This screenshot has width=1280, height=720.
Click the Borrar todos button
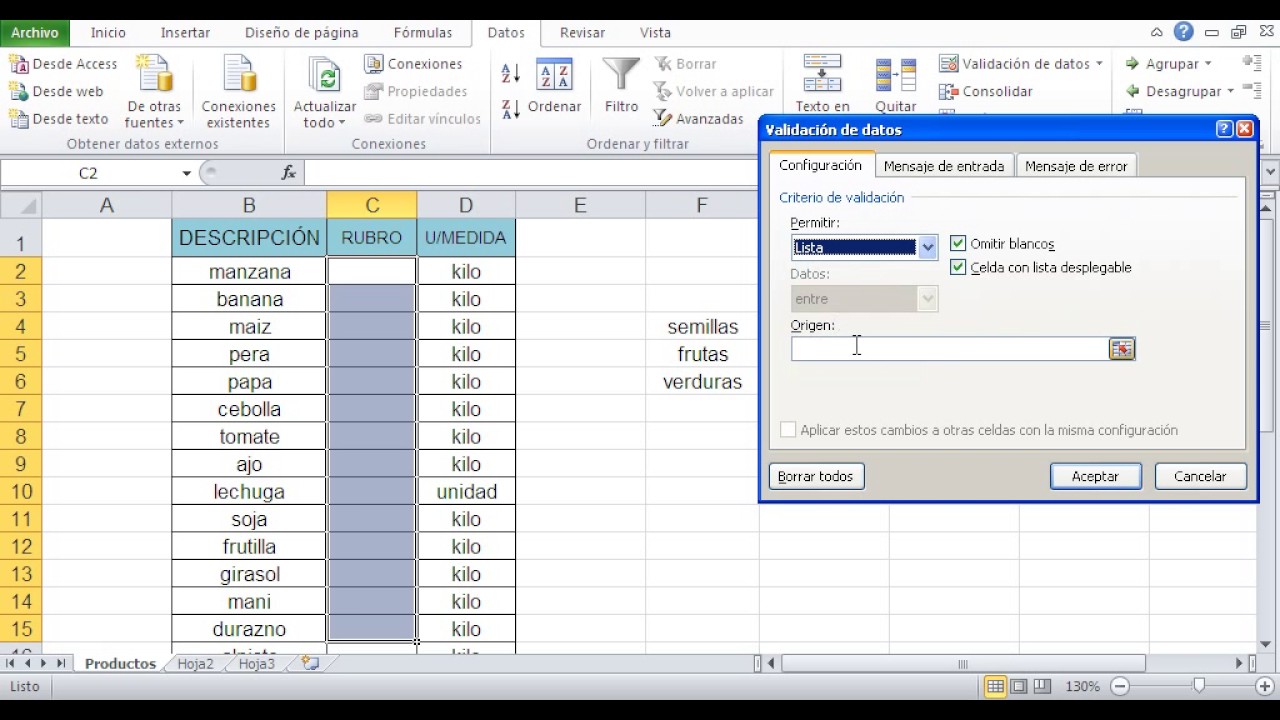[815, 476]
